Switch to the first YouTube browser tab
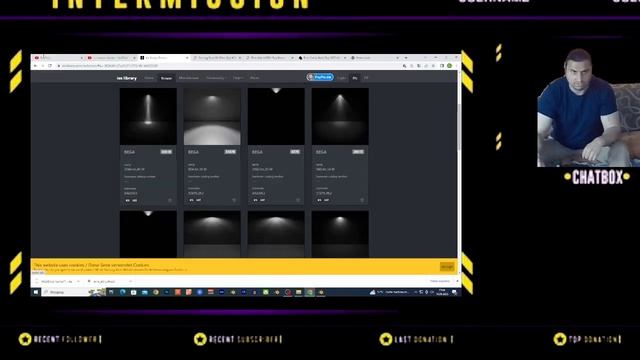 coord(58,58)
